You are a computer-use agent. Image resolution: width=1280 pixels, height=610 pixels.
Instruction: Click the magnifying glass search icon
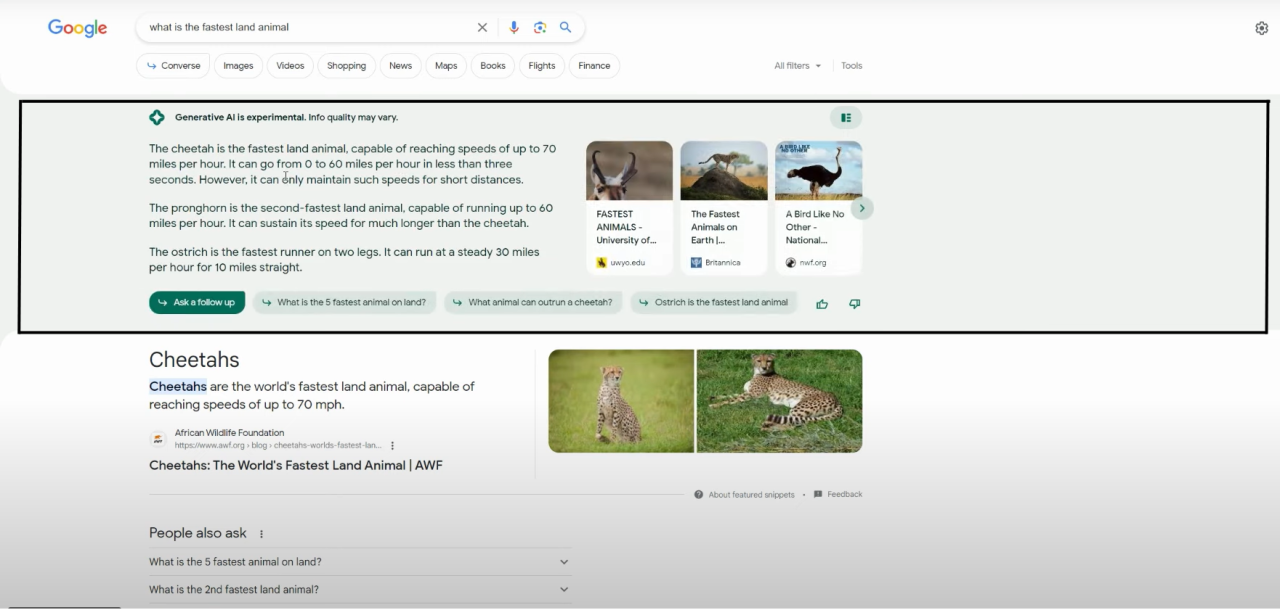pos(566,28)
